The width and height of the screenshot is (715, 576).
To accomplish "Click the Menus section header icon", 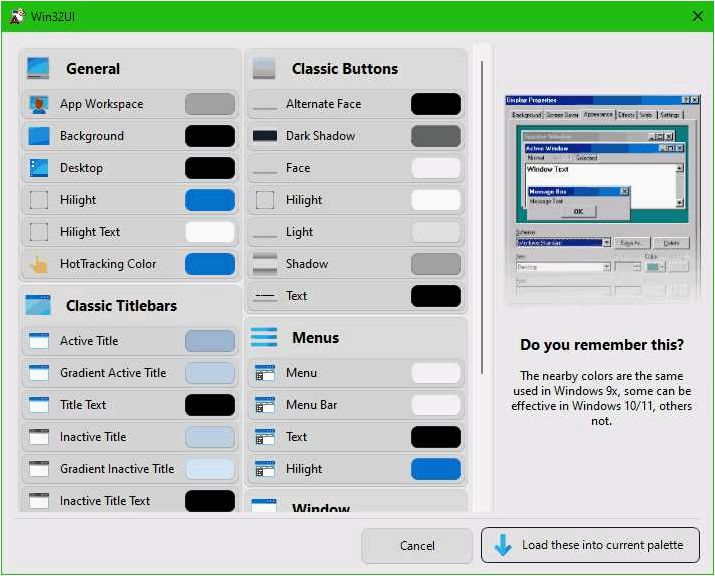I will [264, 337].
